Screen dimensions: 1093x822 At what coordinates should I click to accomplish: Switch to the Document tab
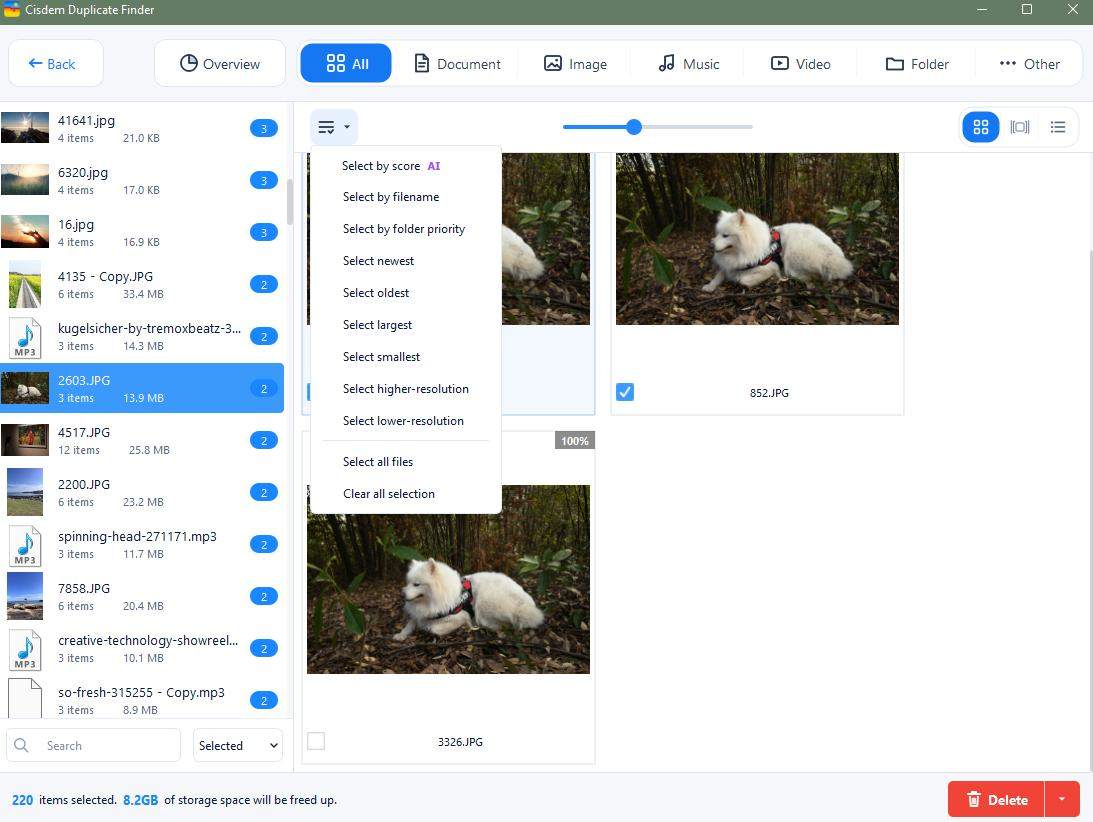point(457,63)
